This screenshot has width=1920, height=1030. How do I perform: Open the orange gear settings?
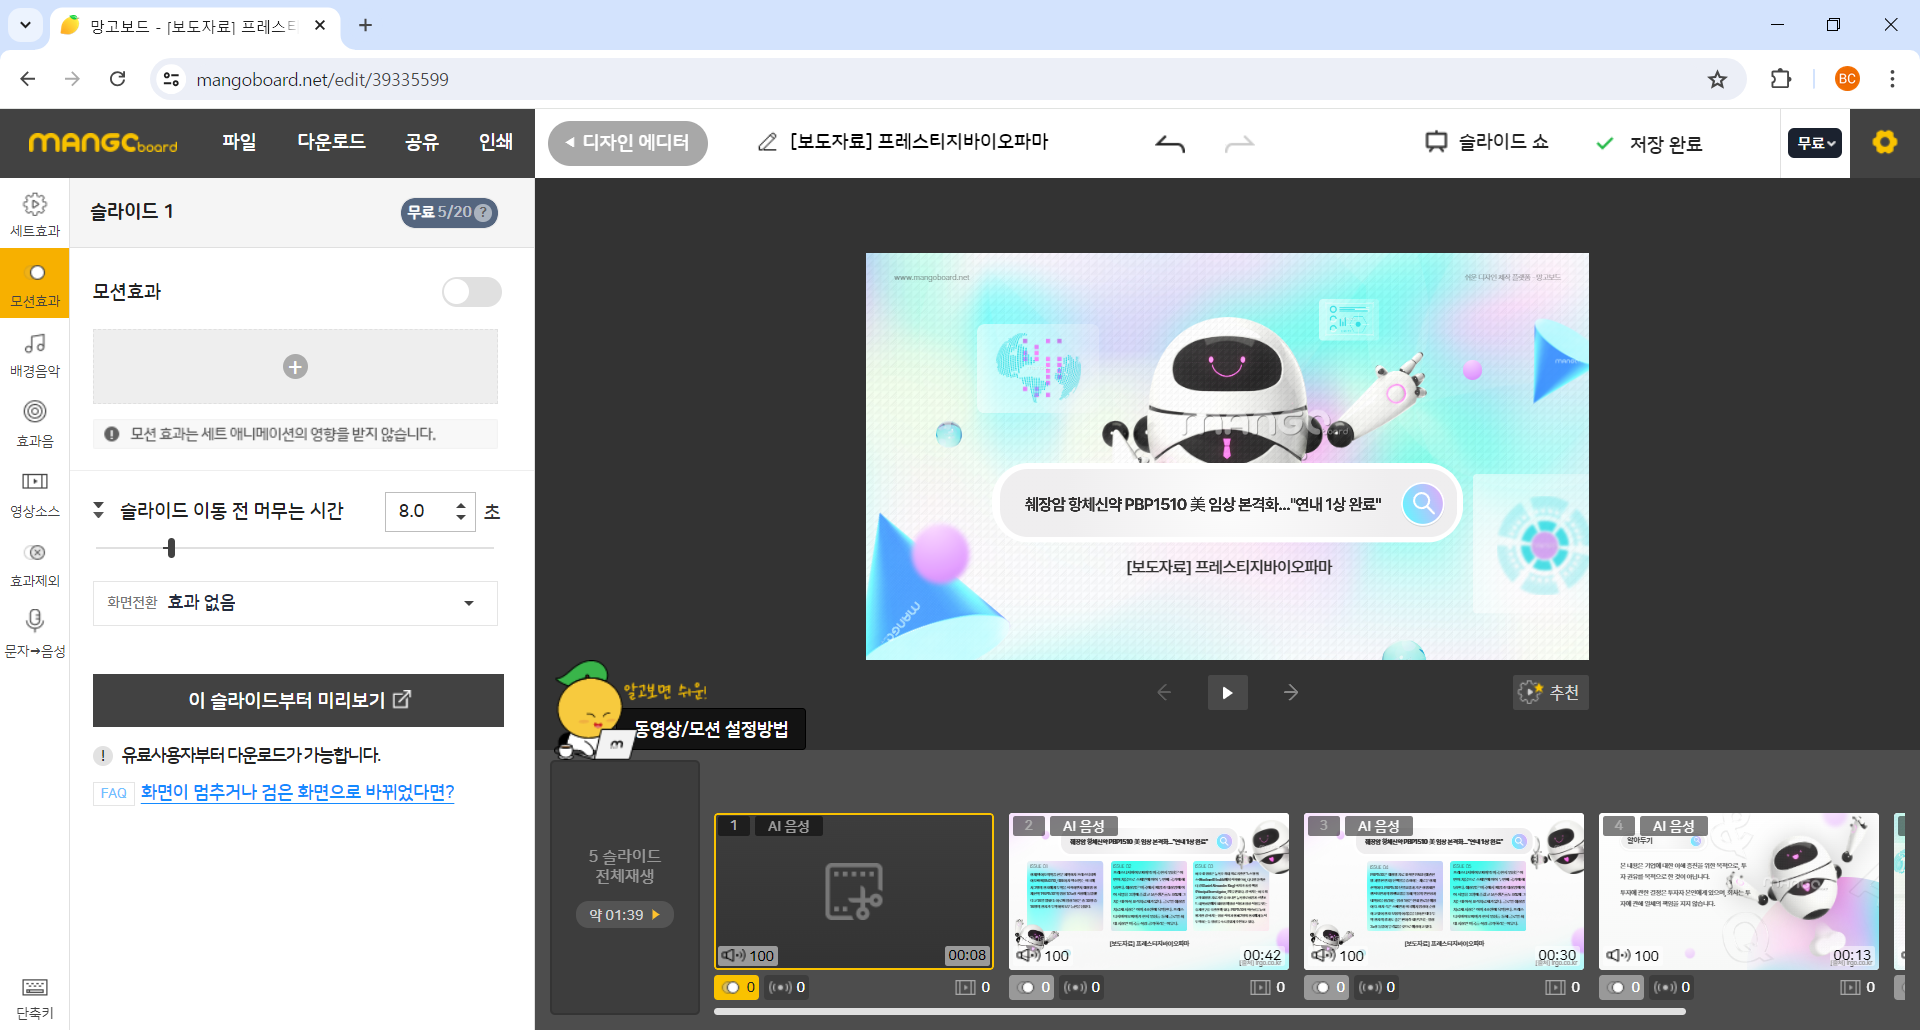[x=1885, y=143]
